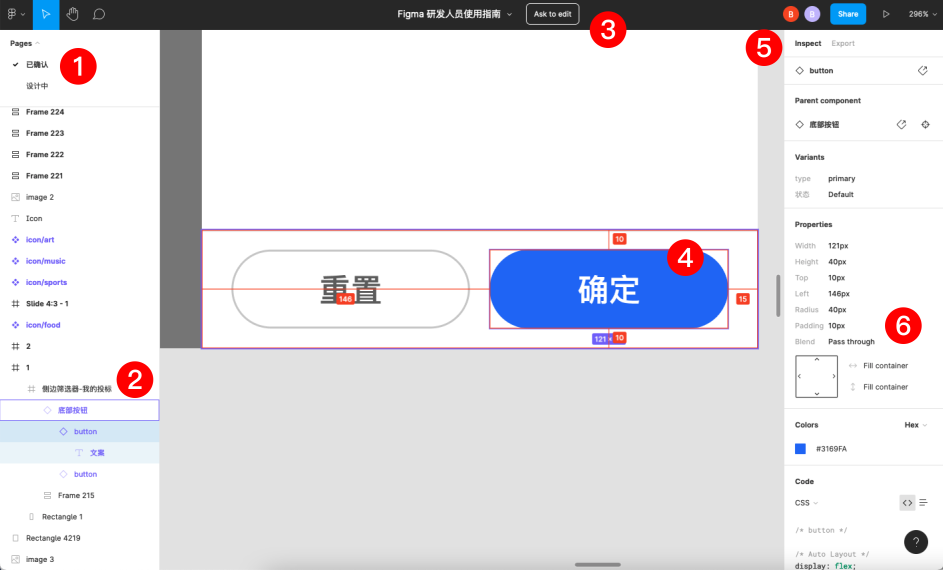Open the CSS code language dropdown
943x570 pixels.
click(806, 503)
